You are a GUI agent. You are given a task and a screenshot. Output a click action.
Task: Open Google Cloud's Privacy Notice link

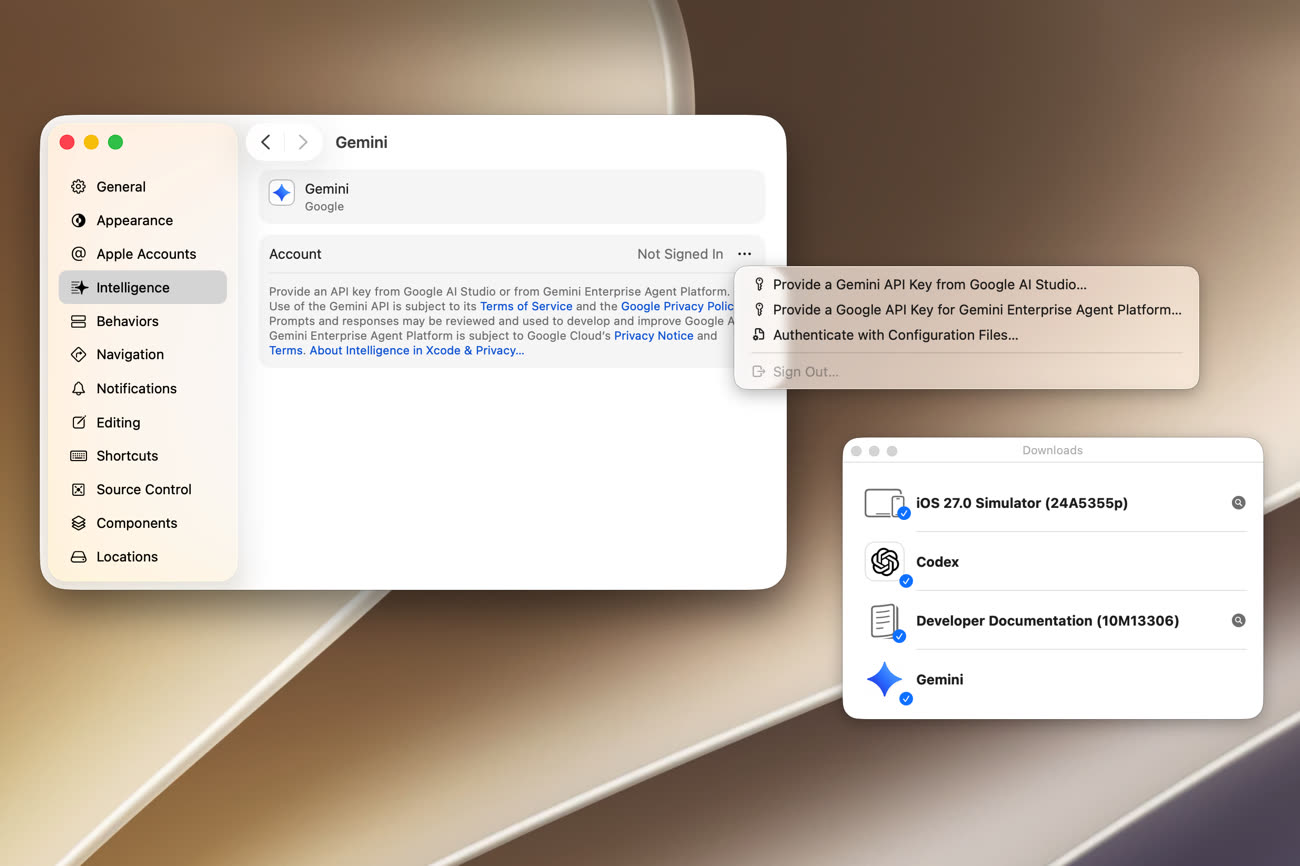[653, 336]
